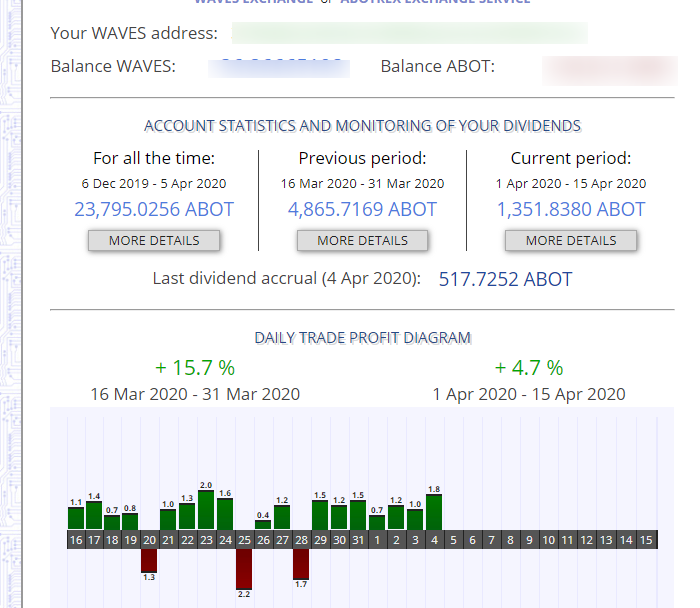Click the + 15.7 % profit figure
The height and width of the screenshot is (608, 700).
[x=195, y=368]
